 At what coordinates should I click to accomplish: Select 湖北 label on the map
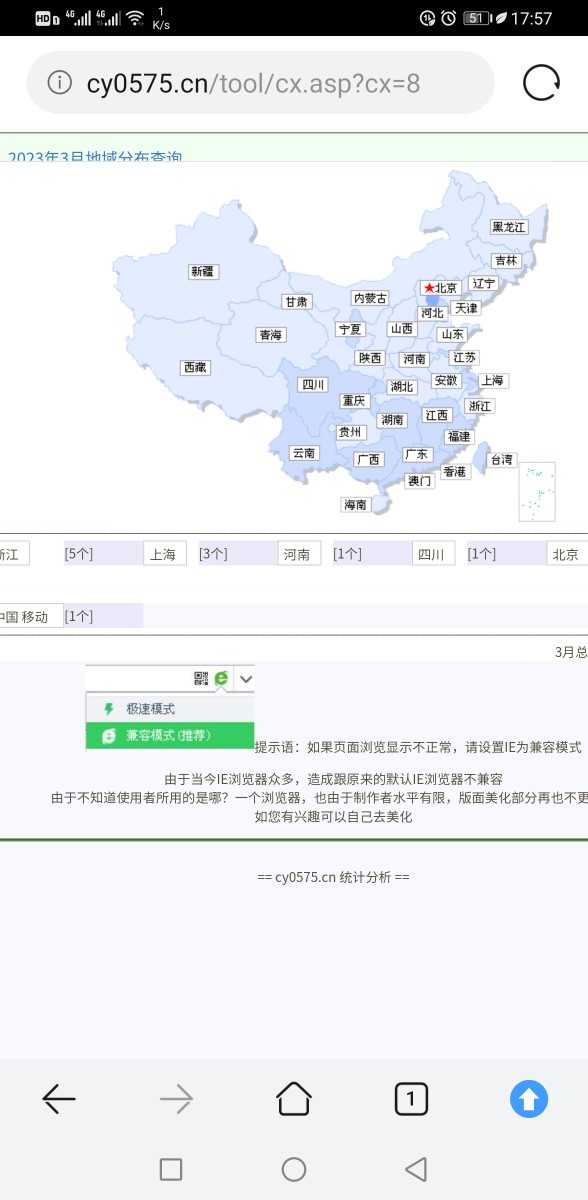[402, 387]
